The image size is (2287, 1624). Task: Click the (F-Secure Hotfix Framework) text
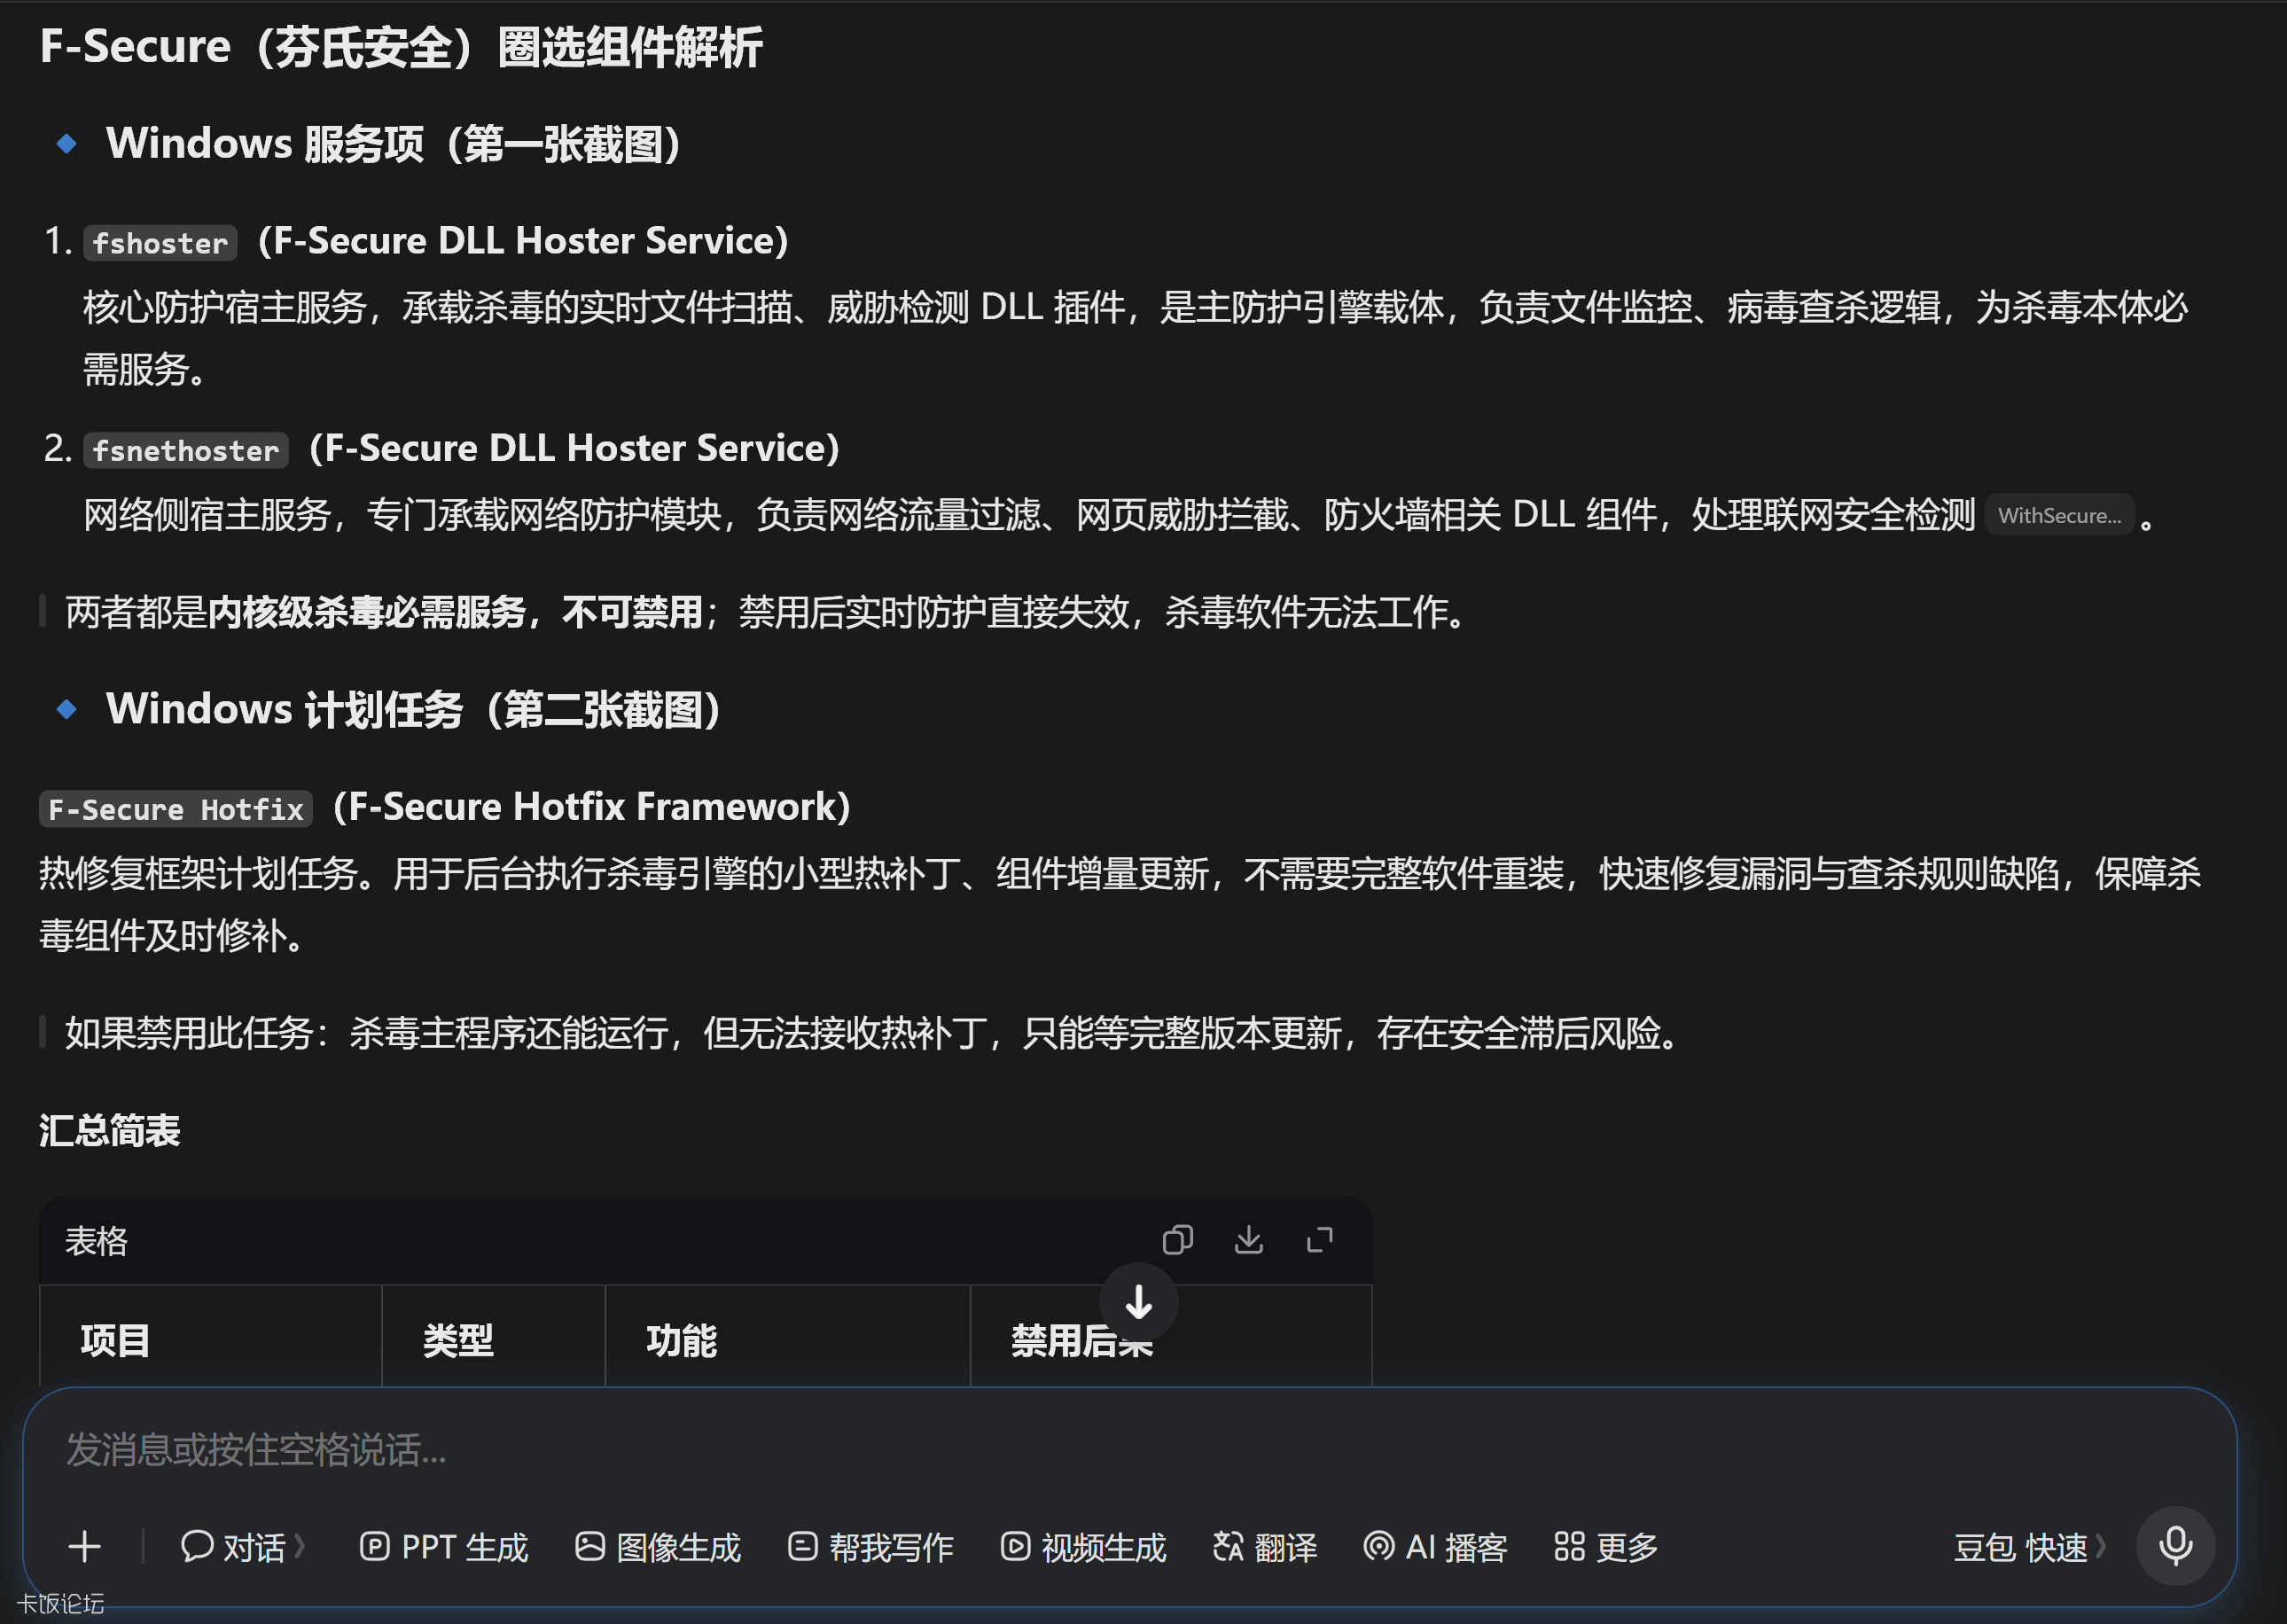point(591,806)
